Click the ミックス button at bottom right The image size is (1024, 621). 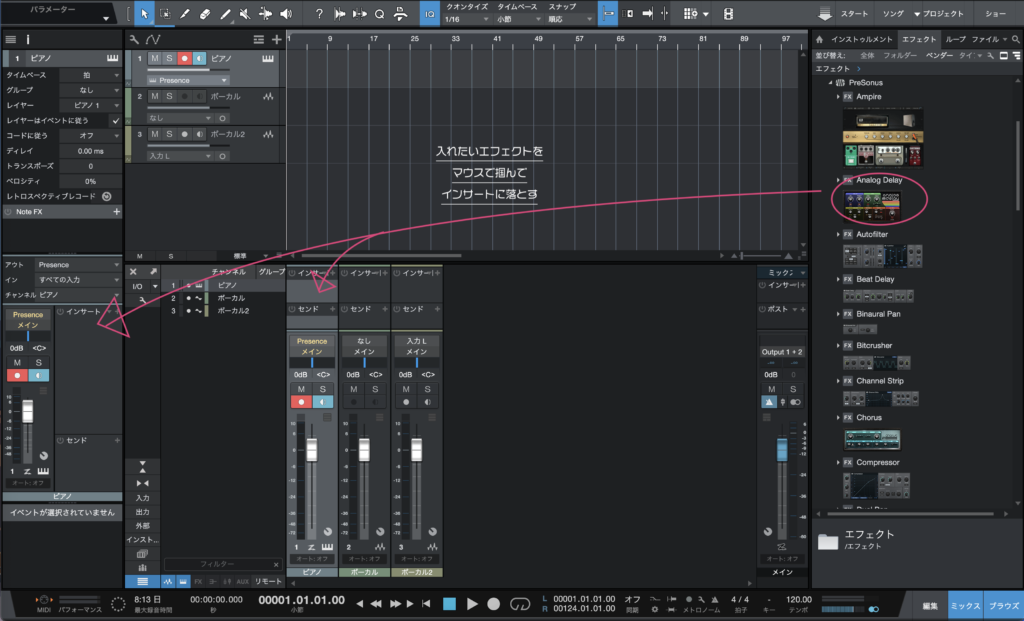click(x=965, y=606)
